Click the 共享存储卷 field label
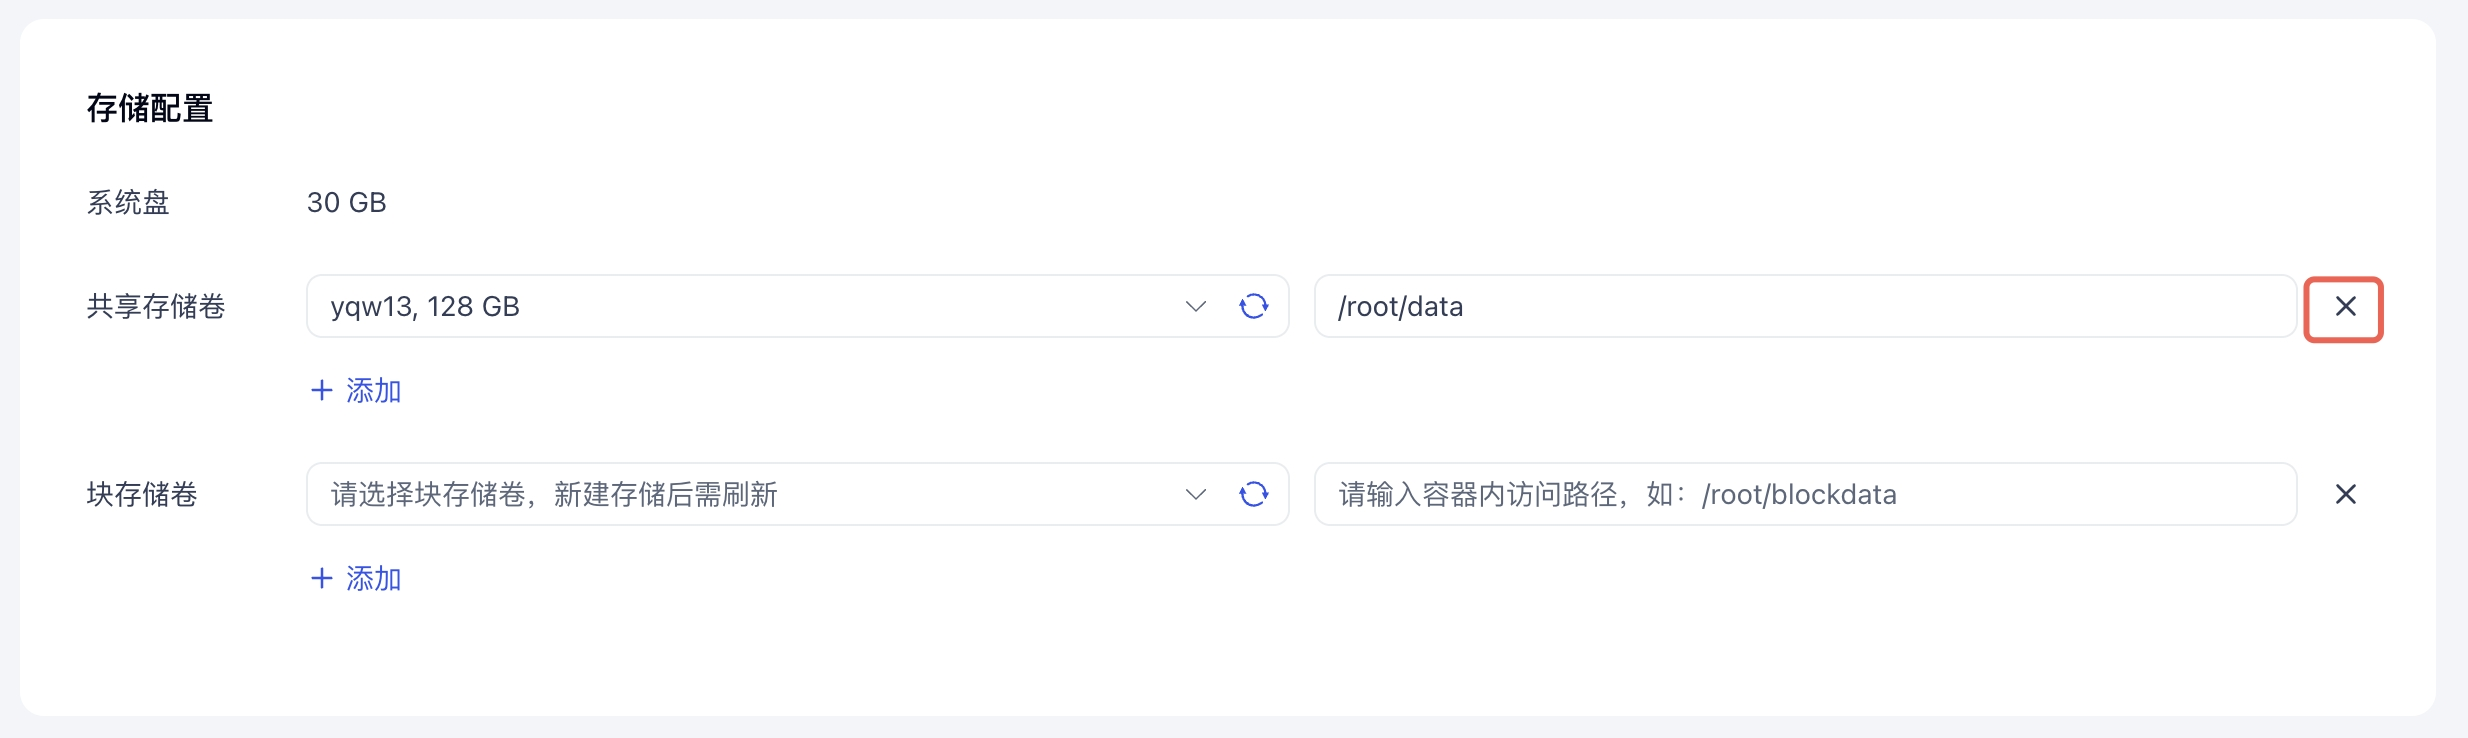The width and height of the screenshot is (2468, 738). pyautogui.click(x=156, y=306)
